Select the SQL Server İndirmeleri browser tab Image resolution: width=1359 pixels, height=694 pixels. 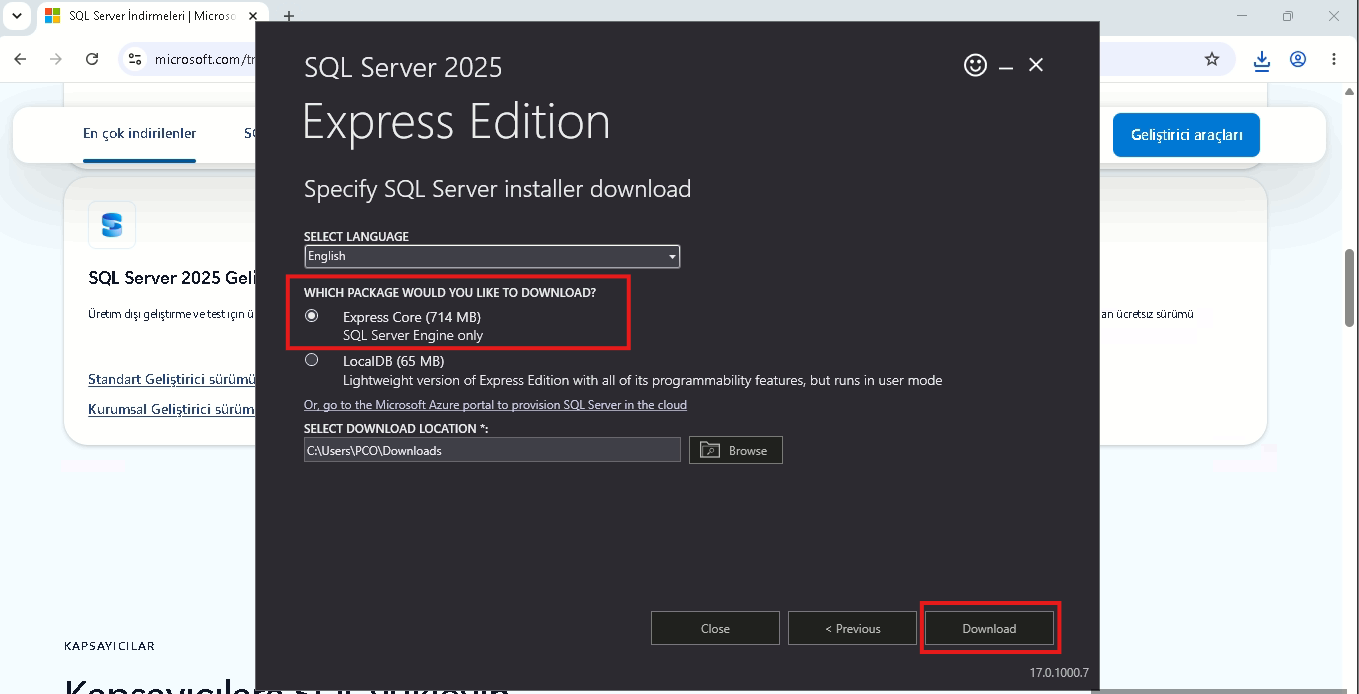pos(150,16)
